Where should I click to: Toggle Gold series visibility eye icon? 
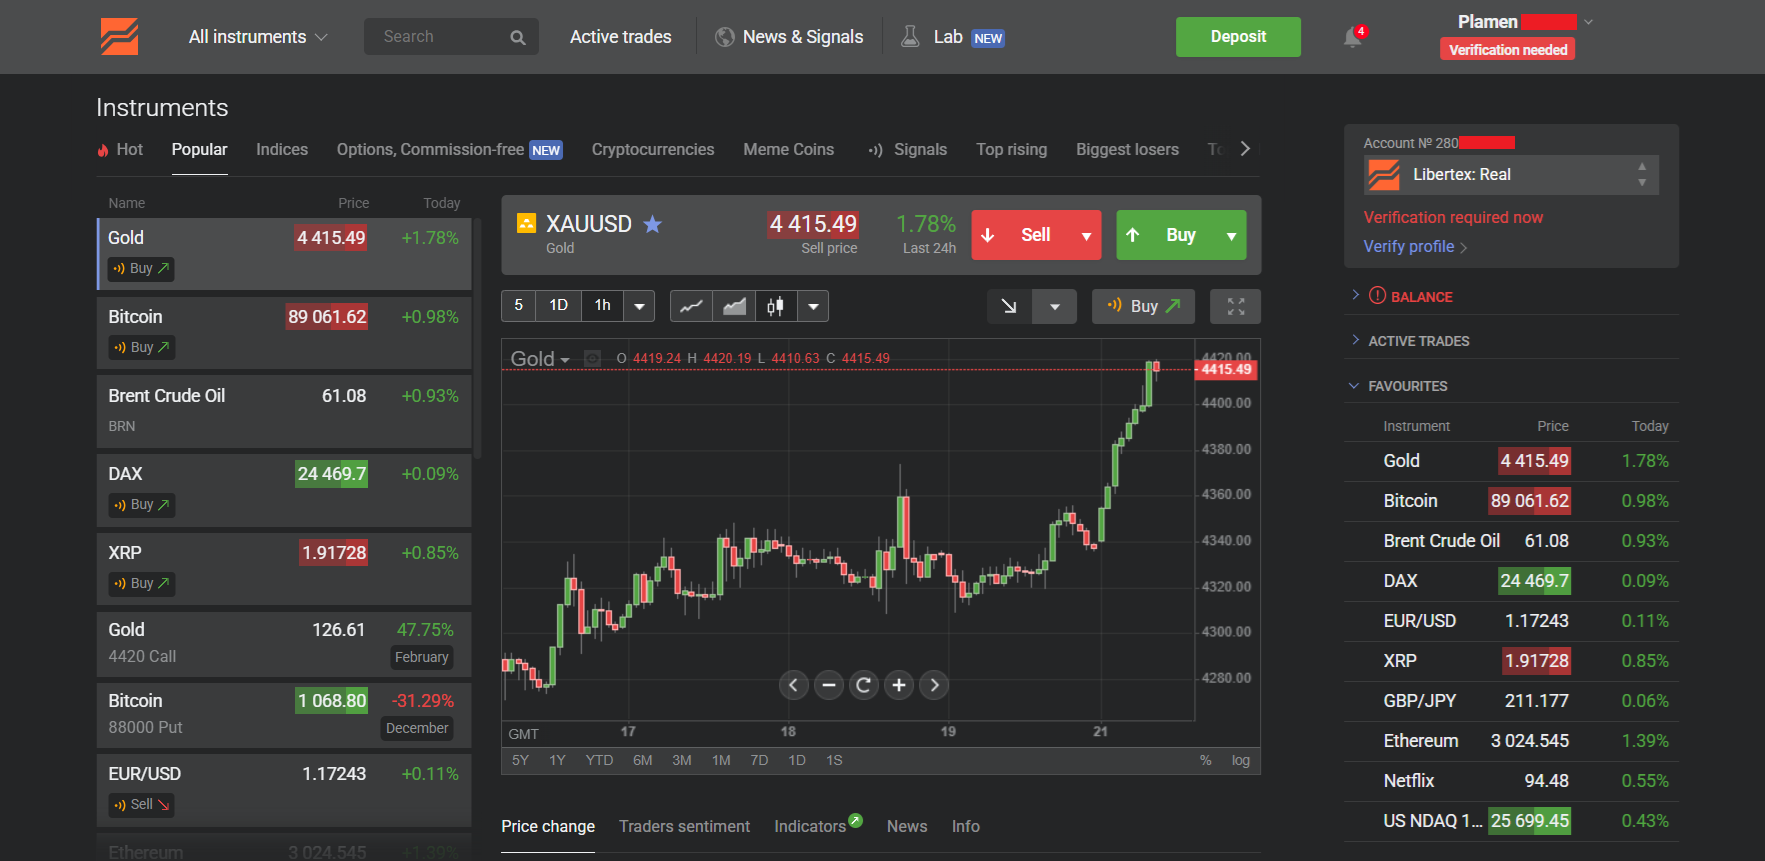coord(592,359)
